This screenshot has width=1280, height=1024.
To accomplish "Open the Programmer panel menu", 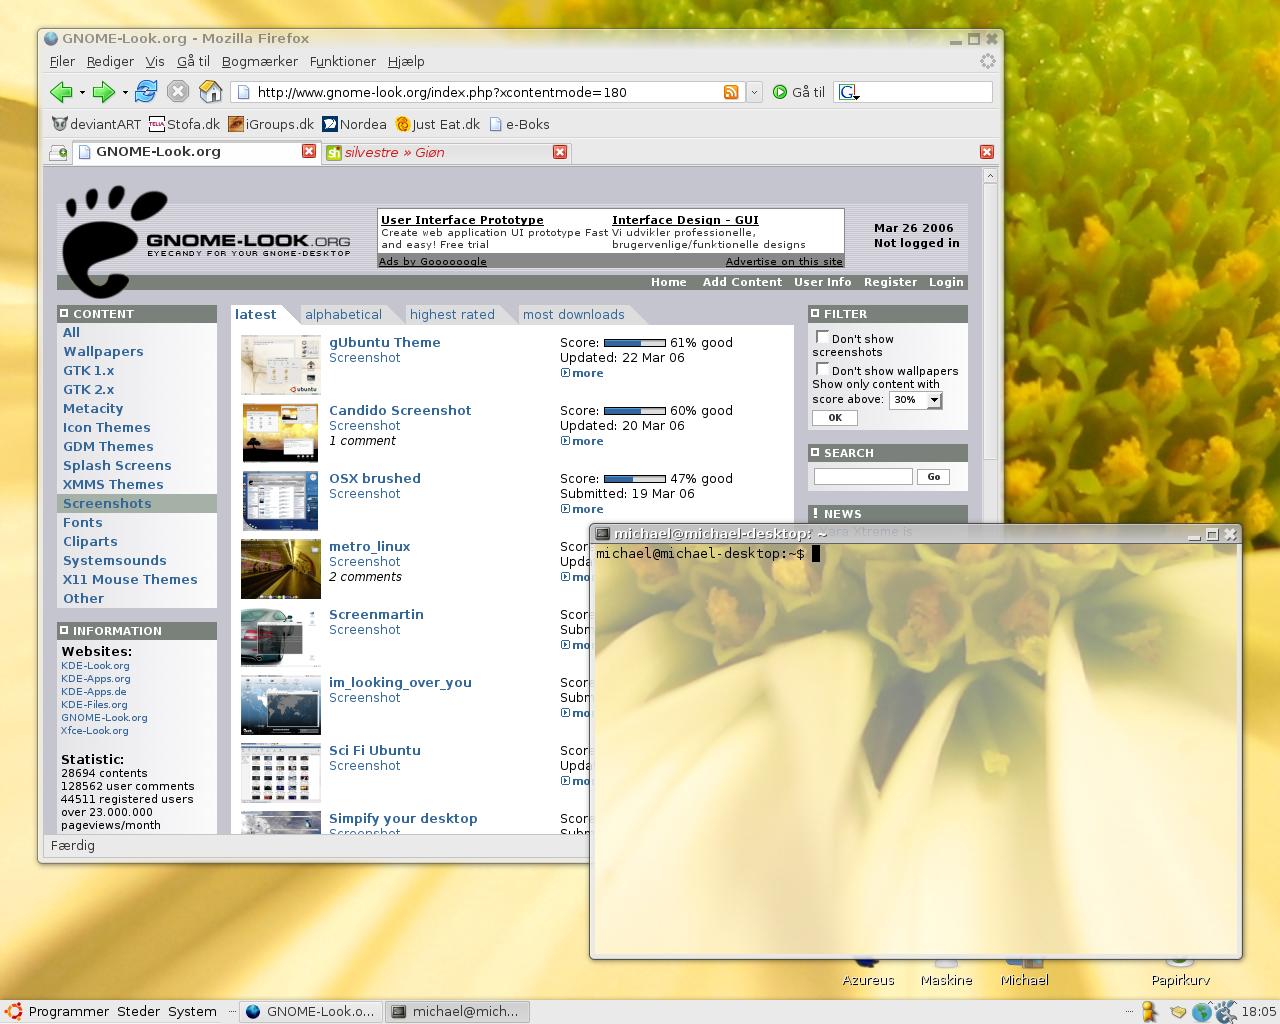I will (69, 1011).
